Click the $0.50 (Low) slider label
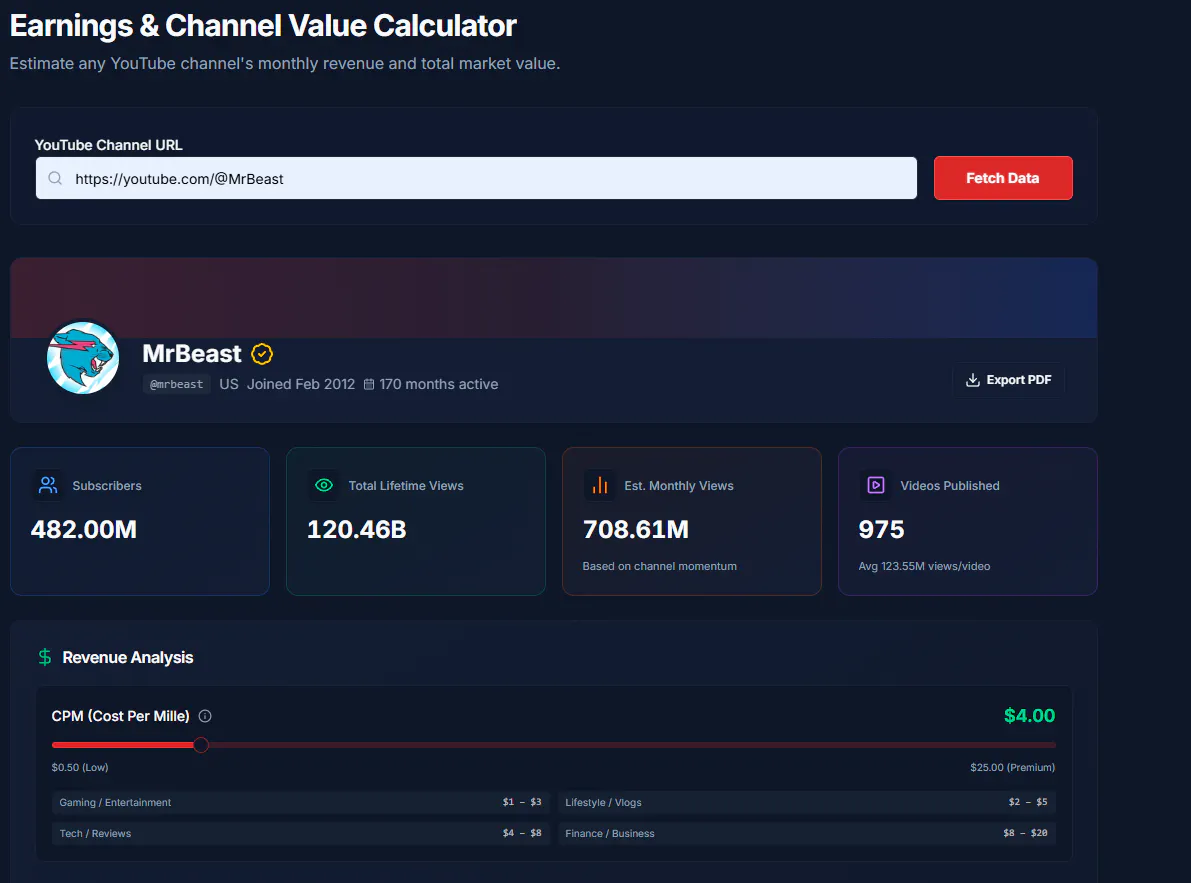Image resolution: width=1191 pixels, height=883 pixels. point(80,768)
